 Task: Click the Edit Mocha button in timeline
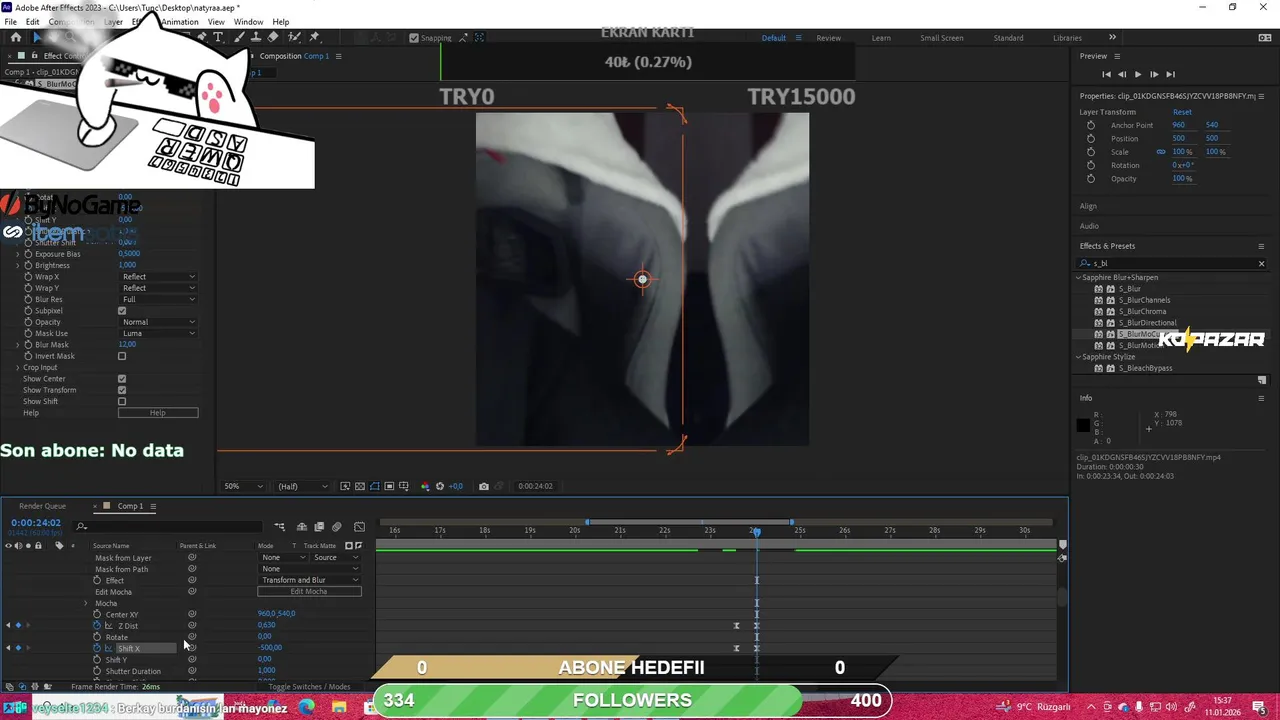(309, 591)
